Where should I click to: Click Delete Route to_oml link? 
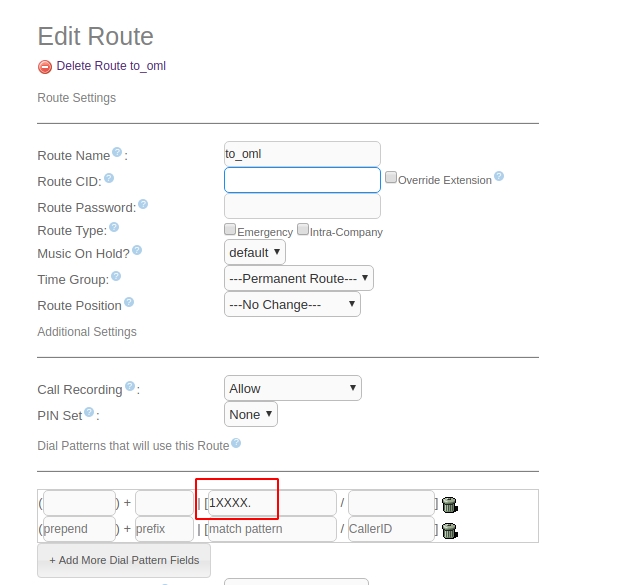click(111, 66)
